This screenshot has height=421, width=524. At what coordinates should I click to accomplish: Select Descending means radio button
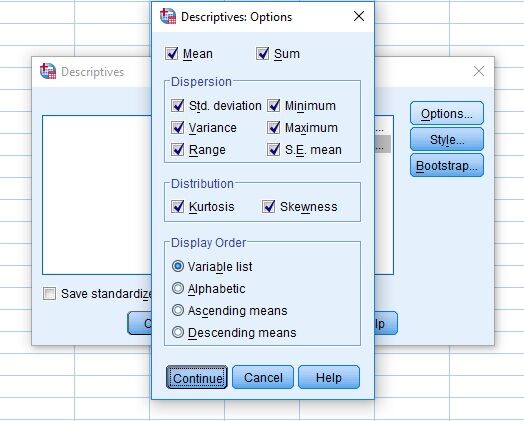(x=178, y=332)
